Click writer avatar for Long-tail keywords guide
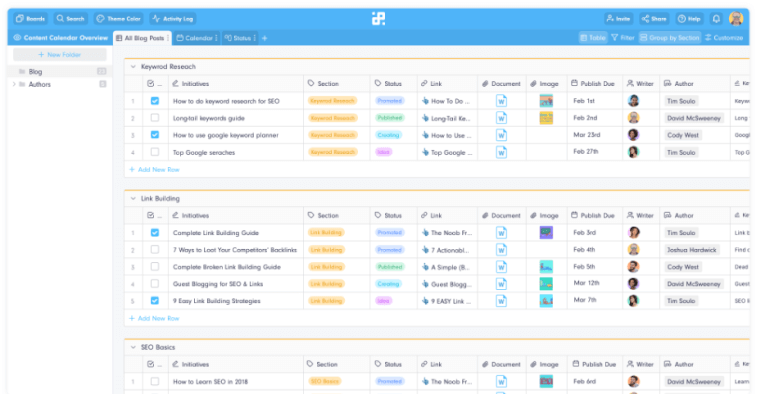This screenshot has width=770, height=394. pyautogui.click(x=633, y=118)
